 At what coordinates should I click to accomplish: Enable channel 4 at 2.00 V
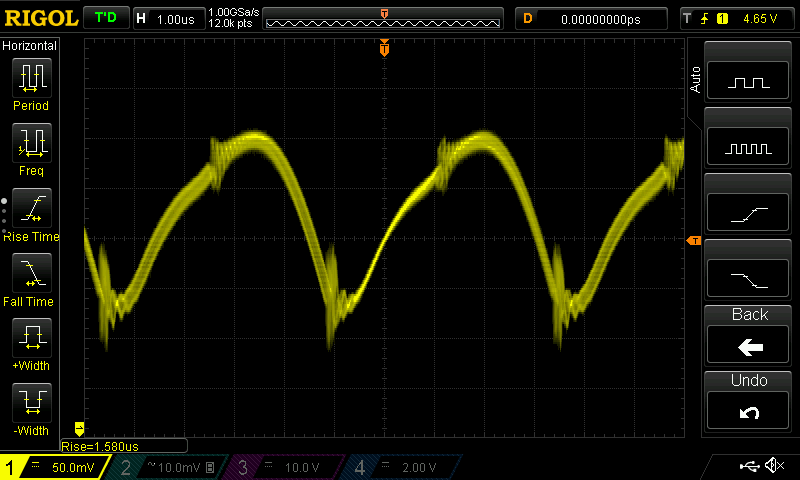coord(403,467)
